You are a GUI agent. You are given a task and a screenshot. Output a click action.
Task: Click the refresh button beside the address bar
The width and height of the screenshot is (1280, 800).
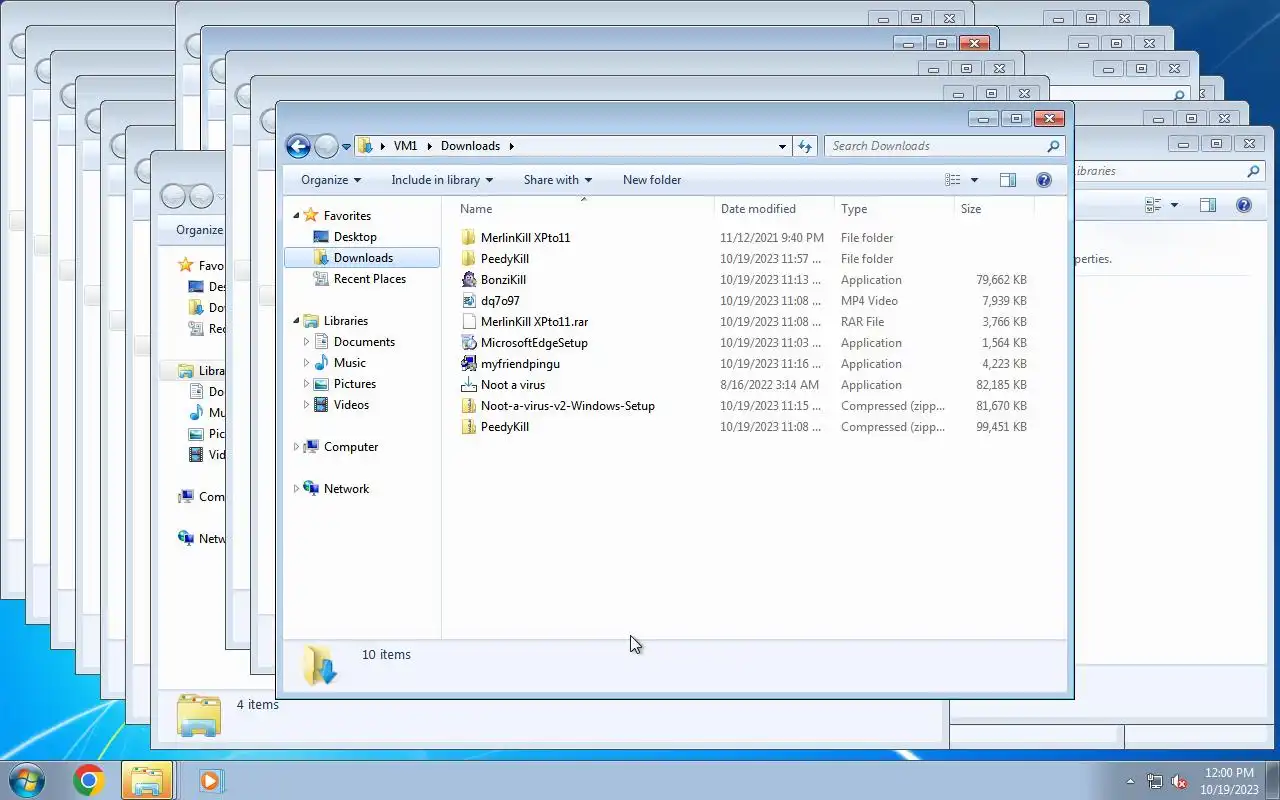805,146
